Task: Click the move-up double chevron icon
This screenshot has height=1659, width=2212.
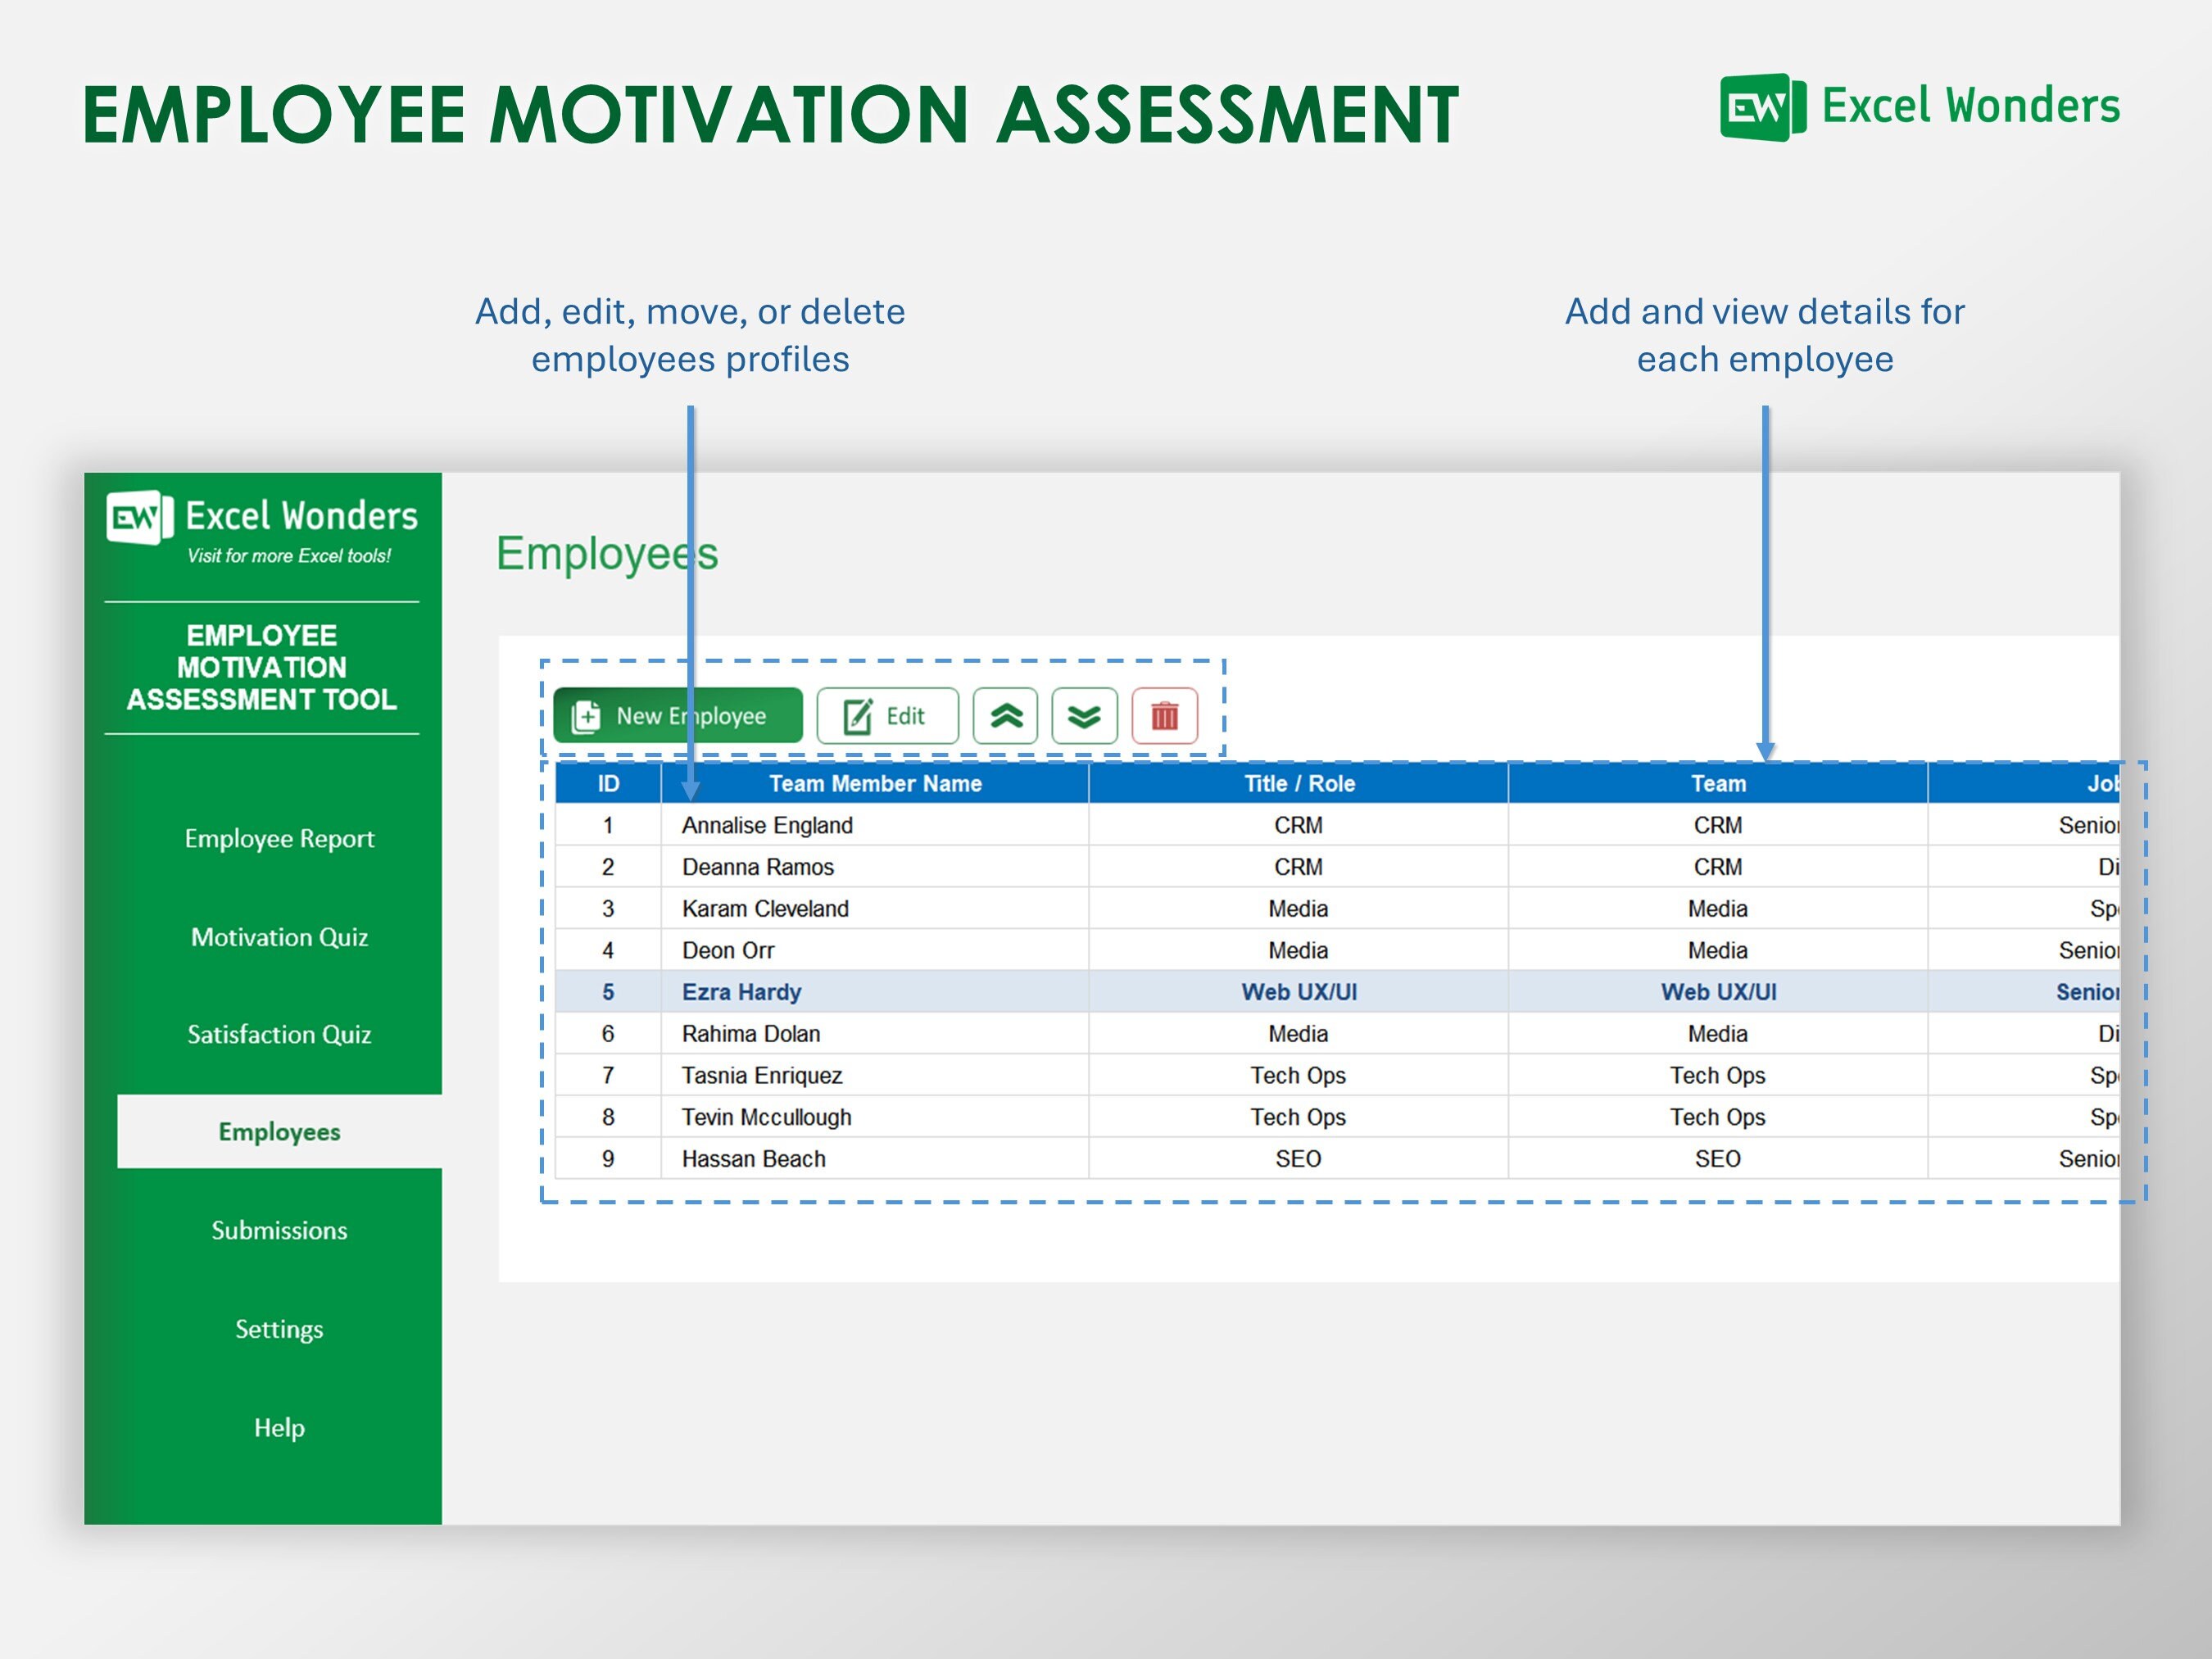Action: click(x=1006, y=715)
